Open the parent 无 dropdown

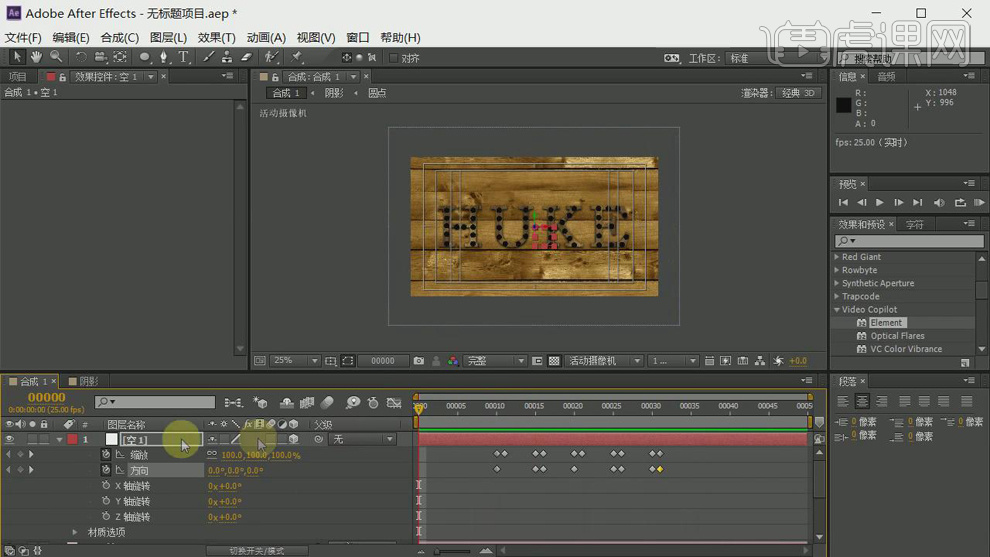coord(363,439)
